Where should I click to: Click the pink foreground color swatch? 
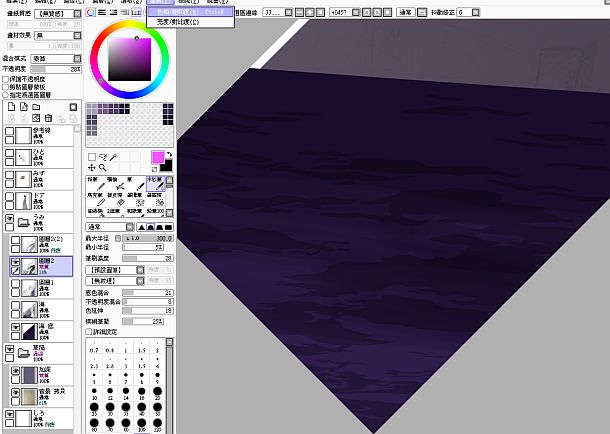[158, 157]
